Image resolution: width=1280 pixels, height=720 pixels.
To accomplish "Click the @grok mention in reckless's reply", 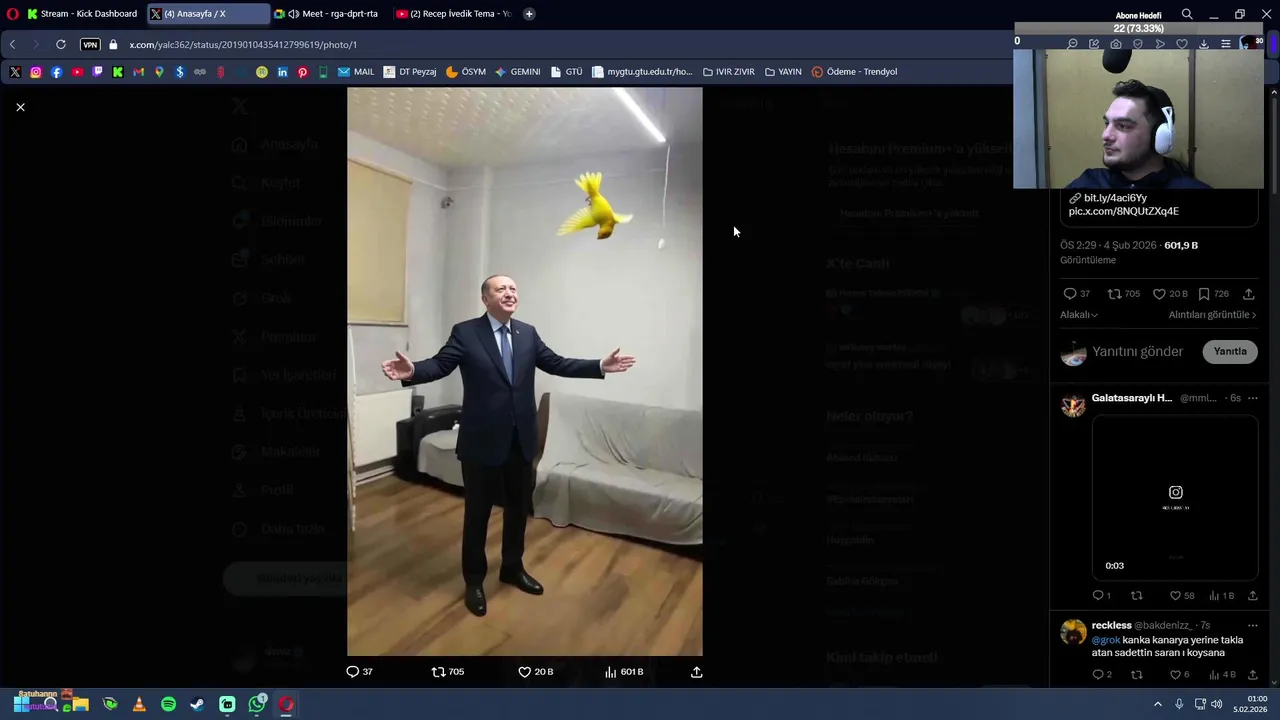I will (x=1106, y=640).
